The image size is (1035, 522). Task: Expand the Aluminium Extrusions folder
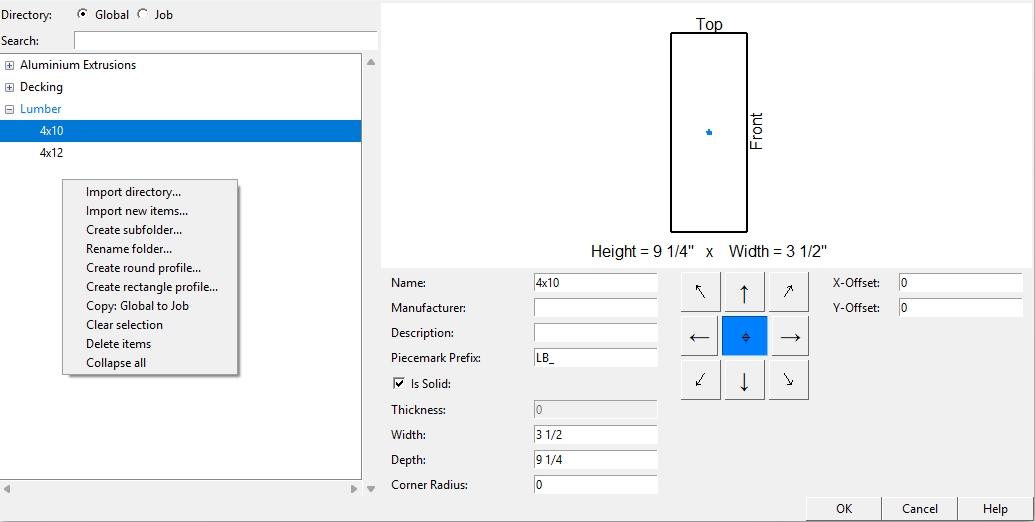coord(10,65)
